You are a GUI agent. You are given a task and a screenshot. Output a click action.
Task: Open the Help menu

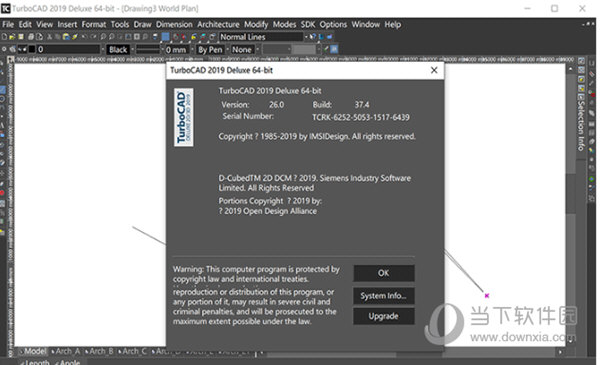click(x=393, y=24)
